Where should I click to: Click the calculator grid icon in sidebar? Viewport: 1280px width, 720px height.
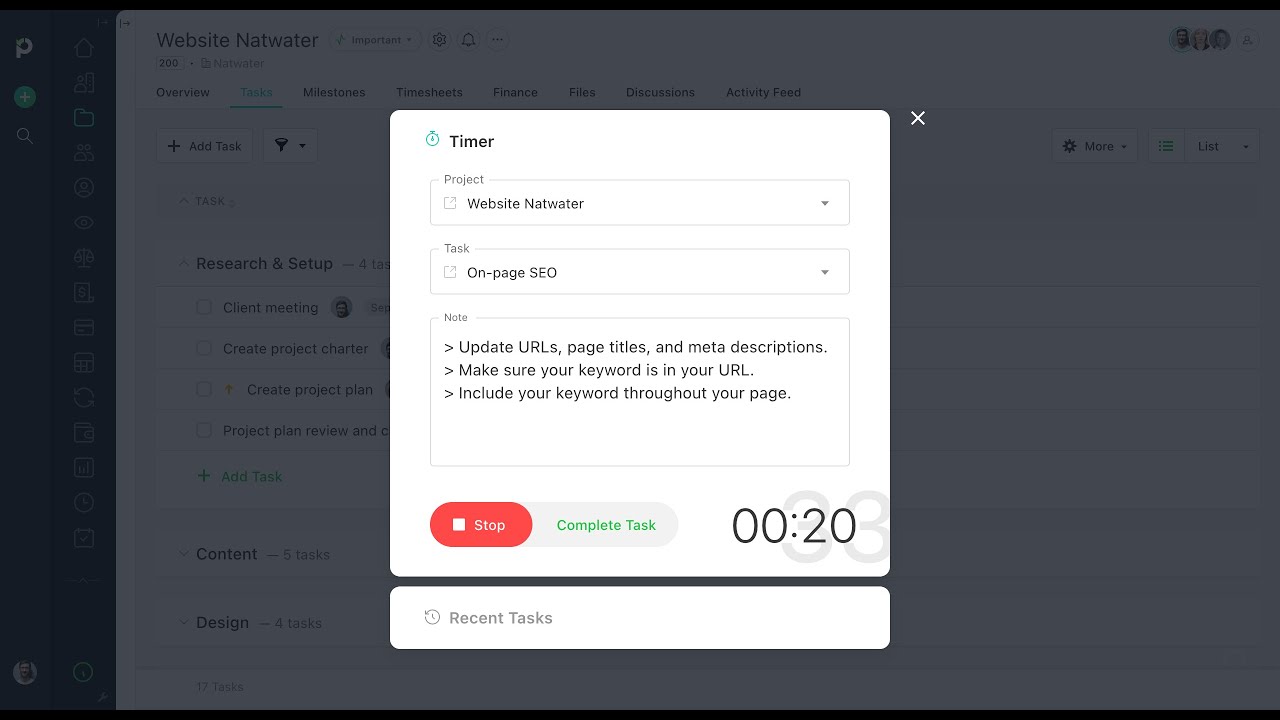(x=84, y=363)
